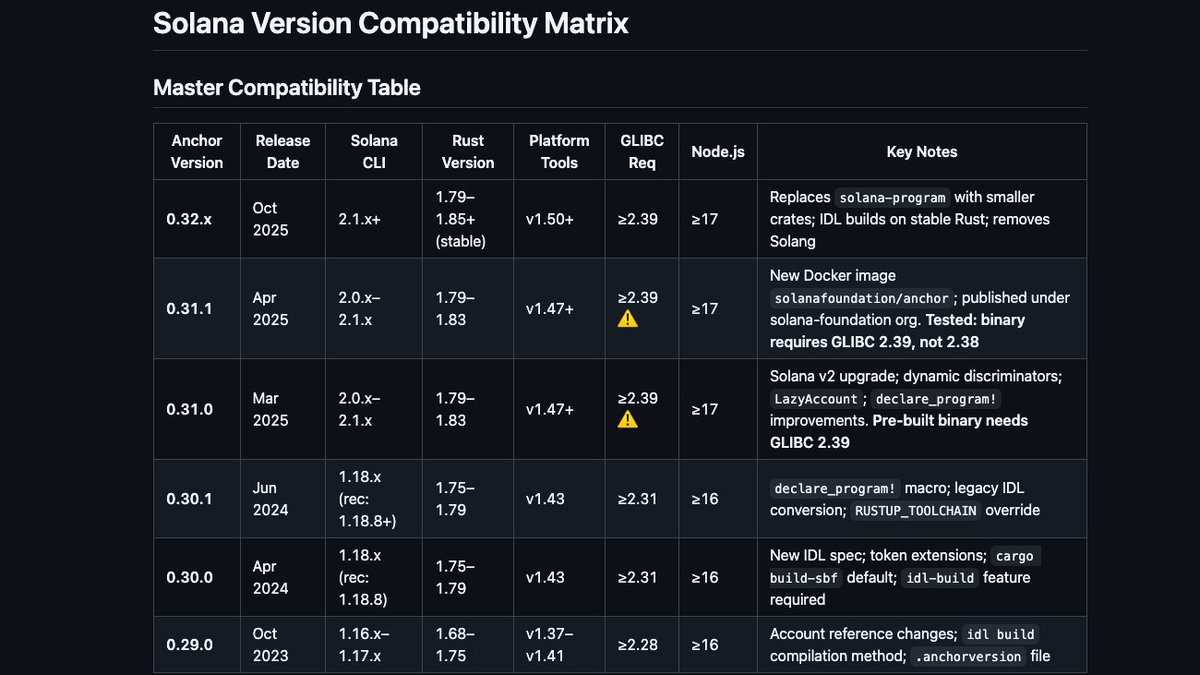The height and width of the screenshot is (675, 1200).
Task: Click the v1.43 cell in the 0.30.1 row
Action: 559,499
